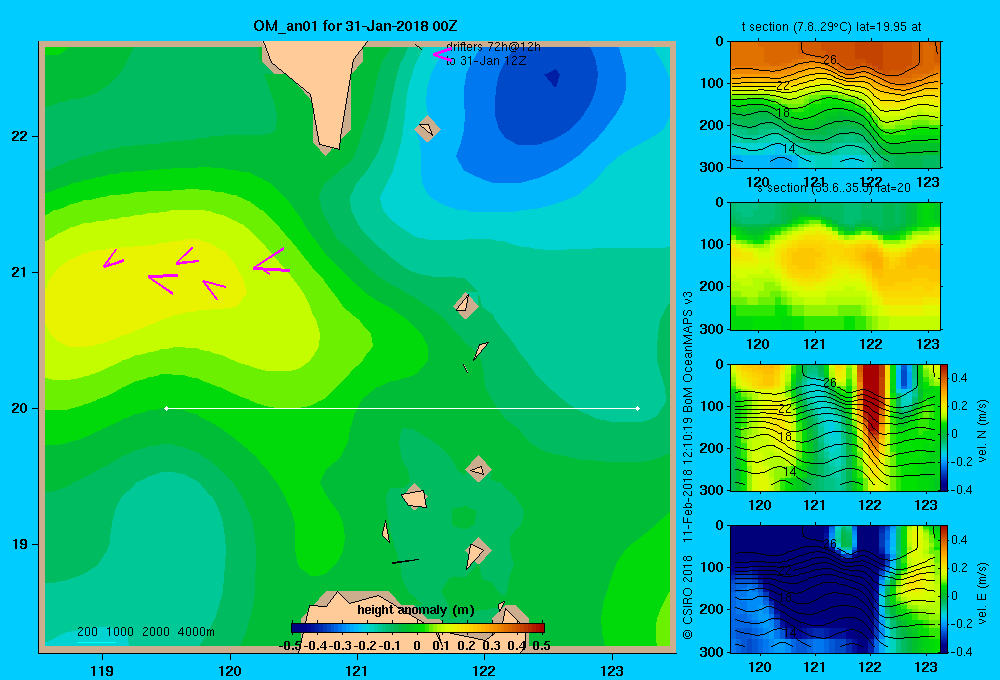Click the right endpoint of the white section line
Image resolution: width=1000 pixels, height=680 pixels.
[x=638, y=408]
